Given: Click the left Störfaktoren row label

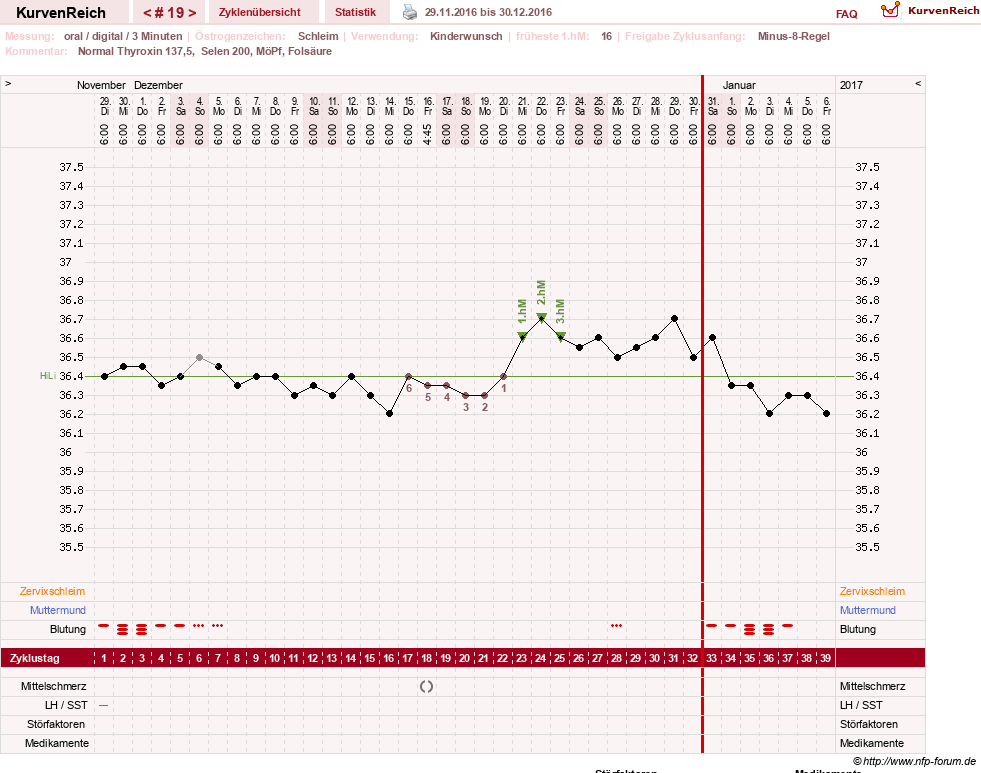Looking at the screenshot, I should pos(56,724).
